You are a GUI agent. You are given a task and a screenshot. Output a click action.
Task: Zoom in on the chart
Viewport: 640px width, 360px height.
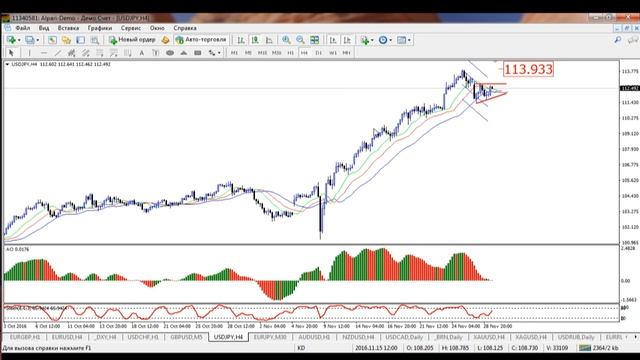click(x=286, y=40)
